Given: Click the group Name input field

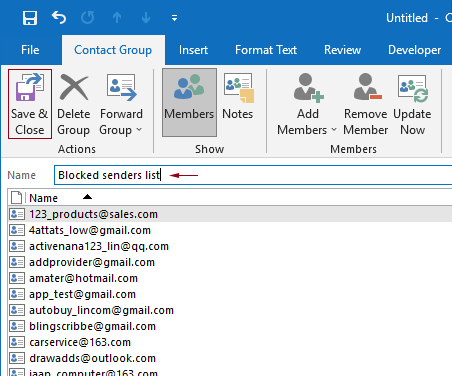Looking at the screenshot, I should (x=253, y=175).
